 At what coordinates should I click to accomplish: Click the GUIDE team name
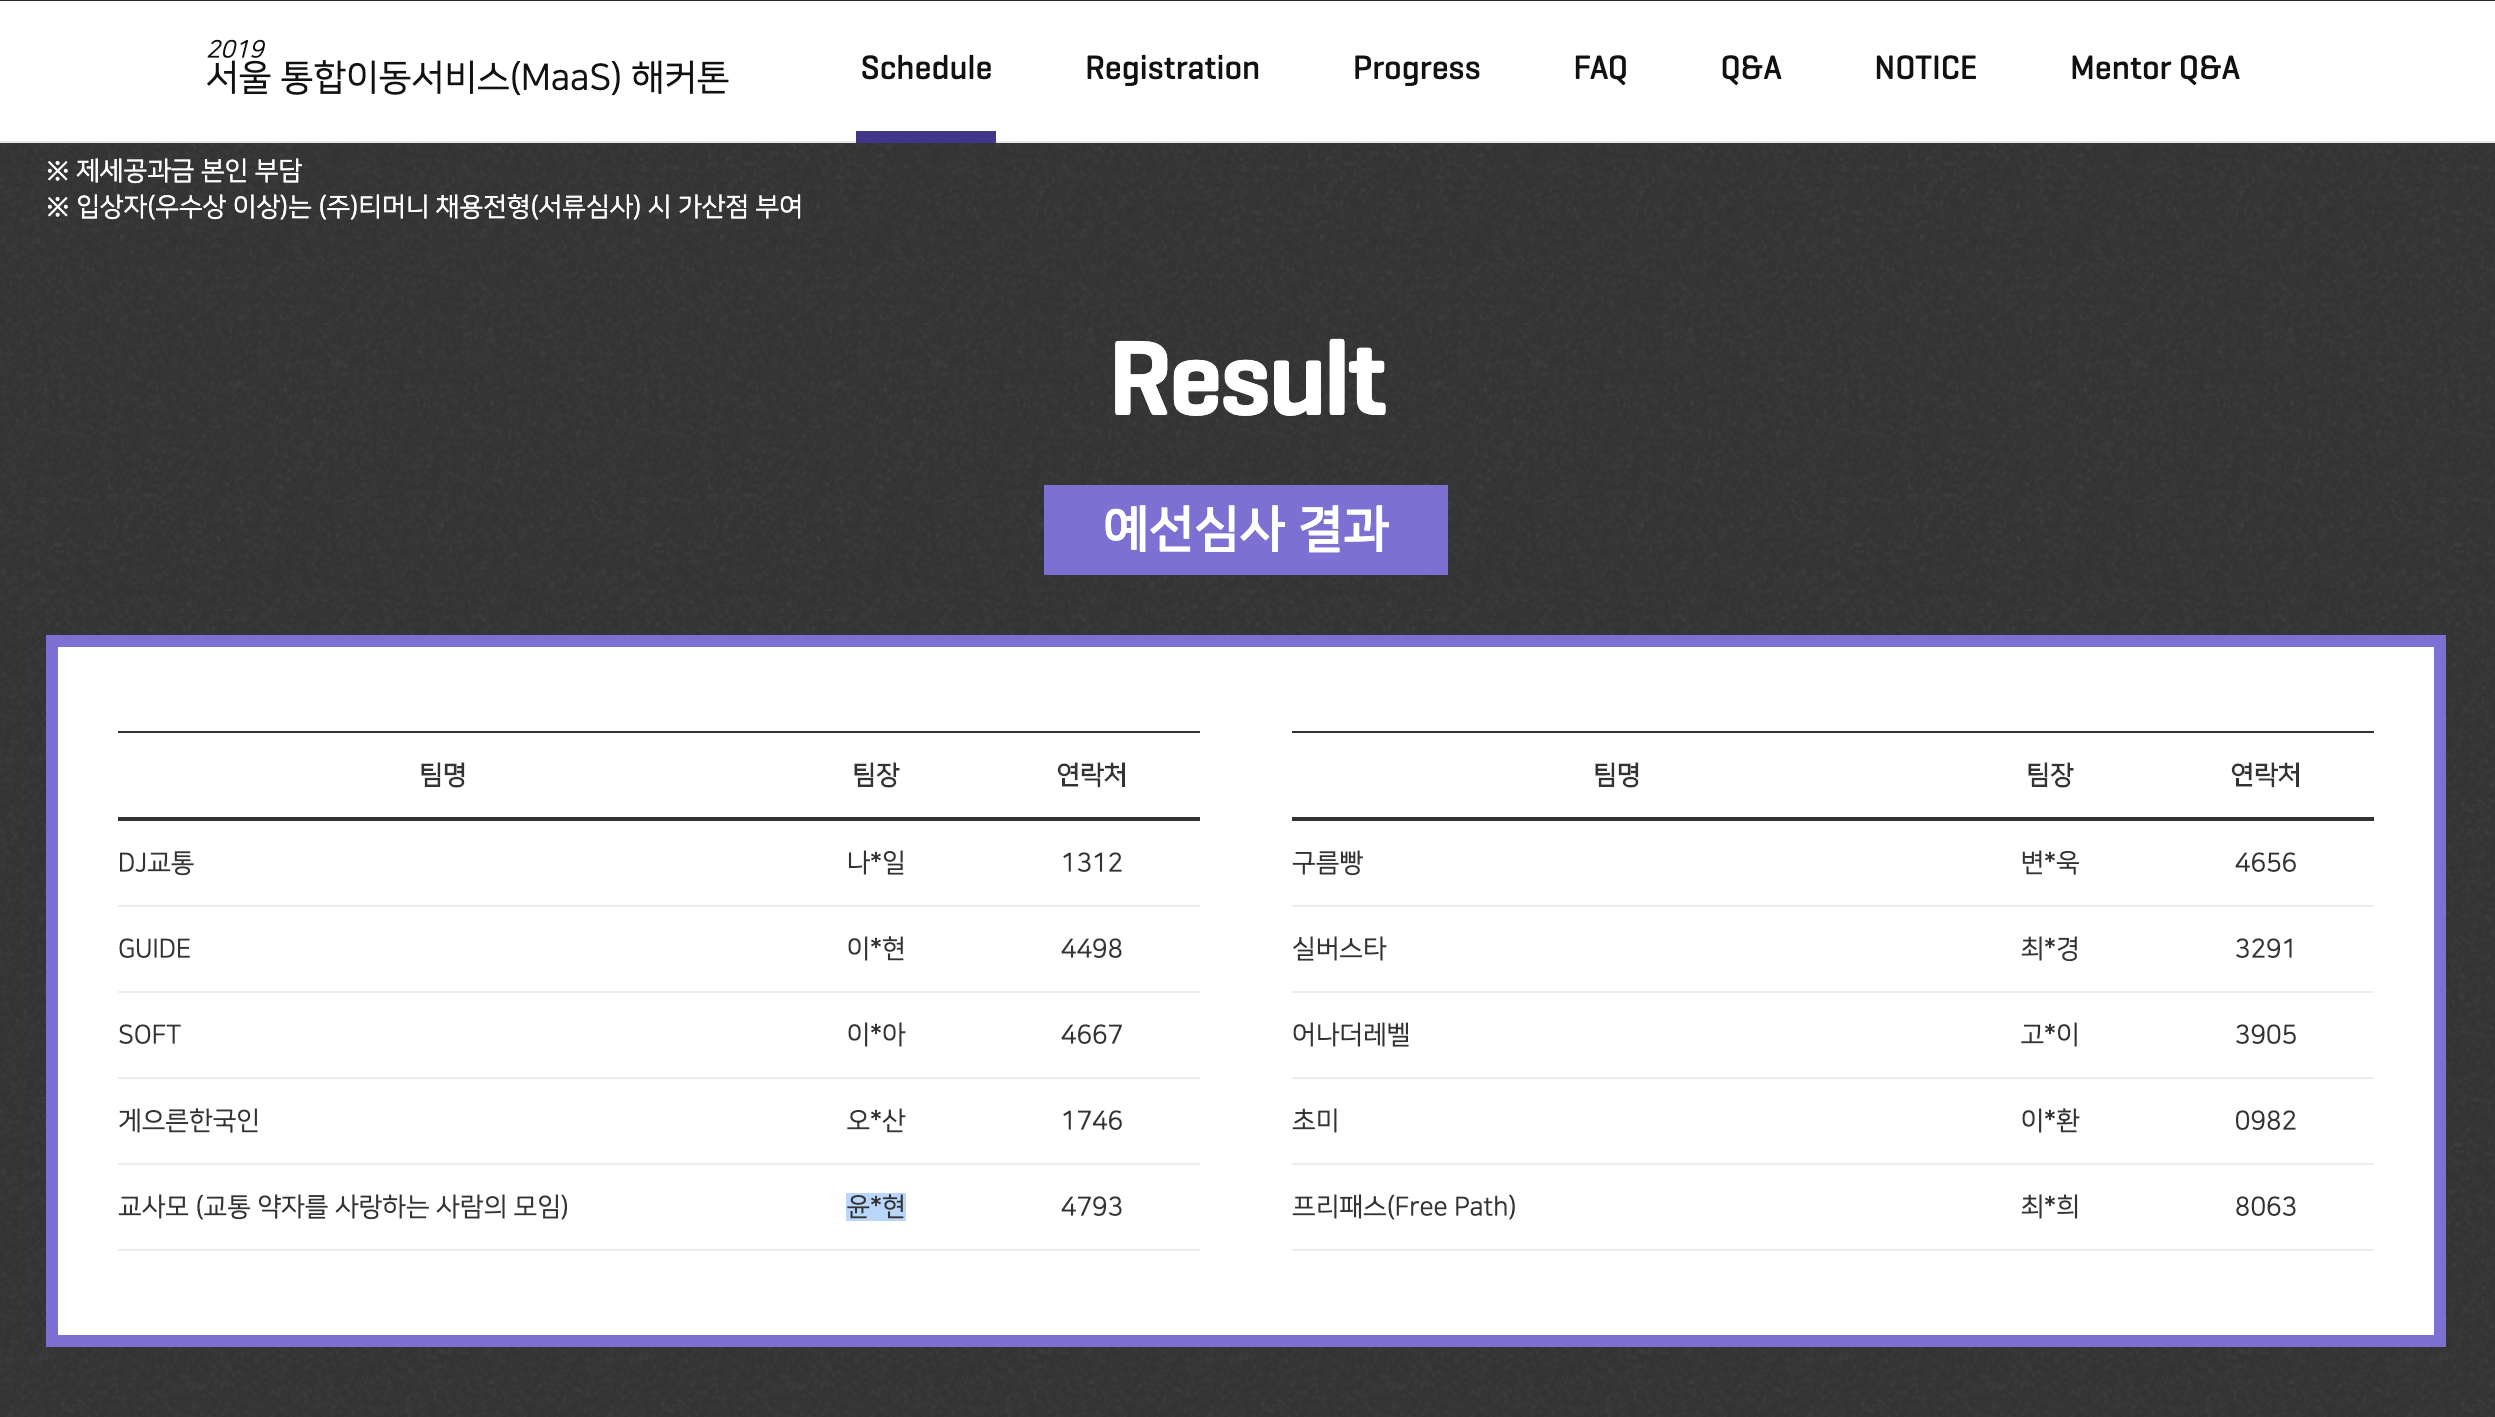tap(154, 948)
